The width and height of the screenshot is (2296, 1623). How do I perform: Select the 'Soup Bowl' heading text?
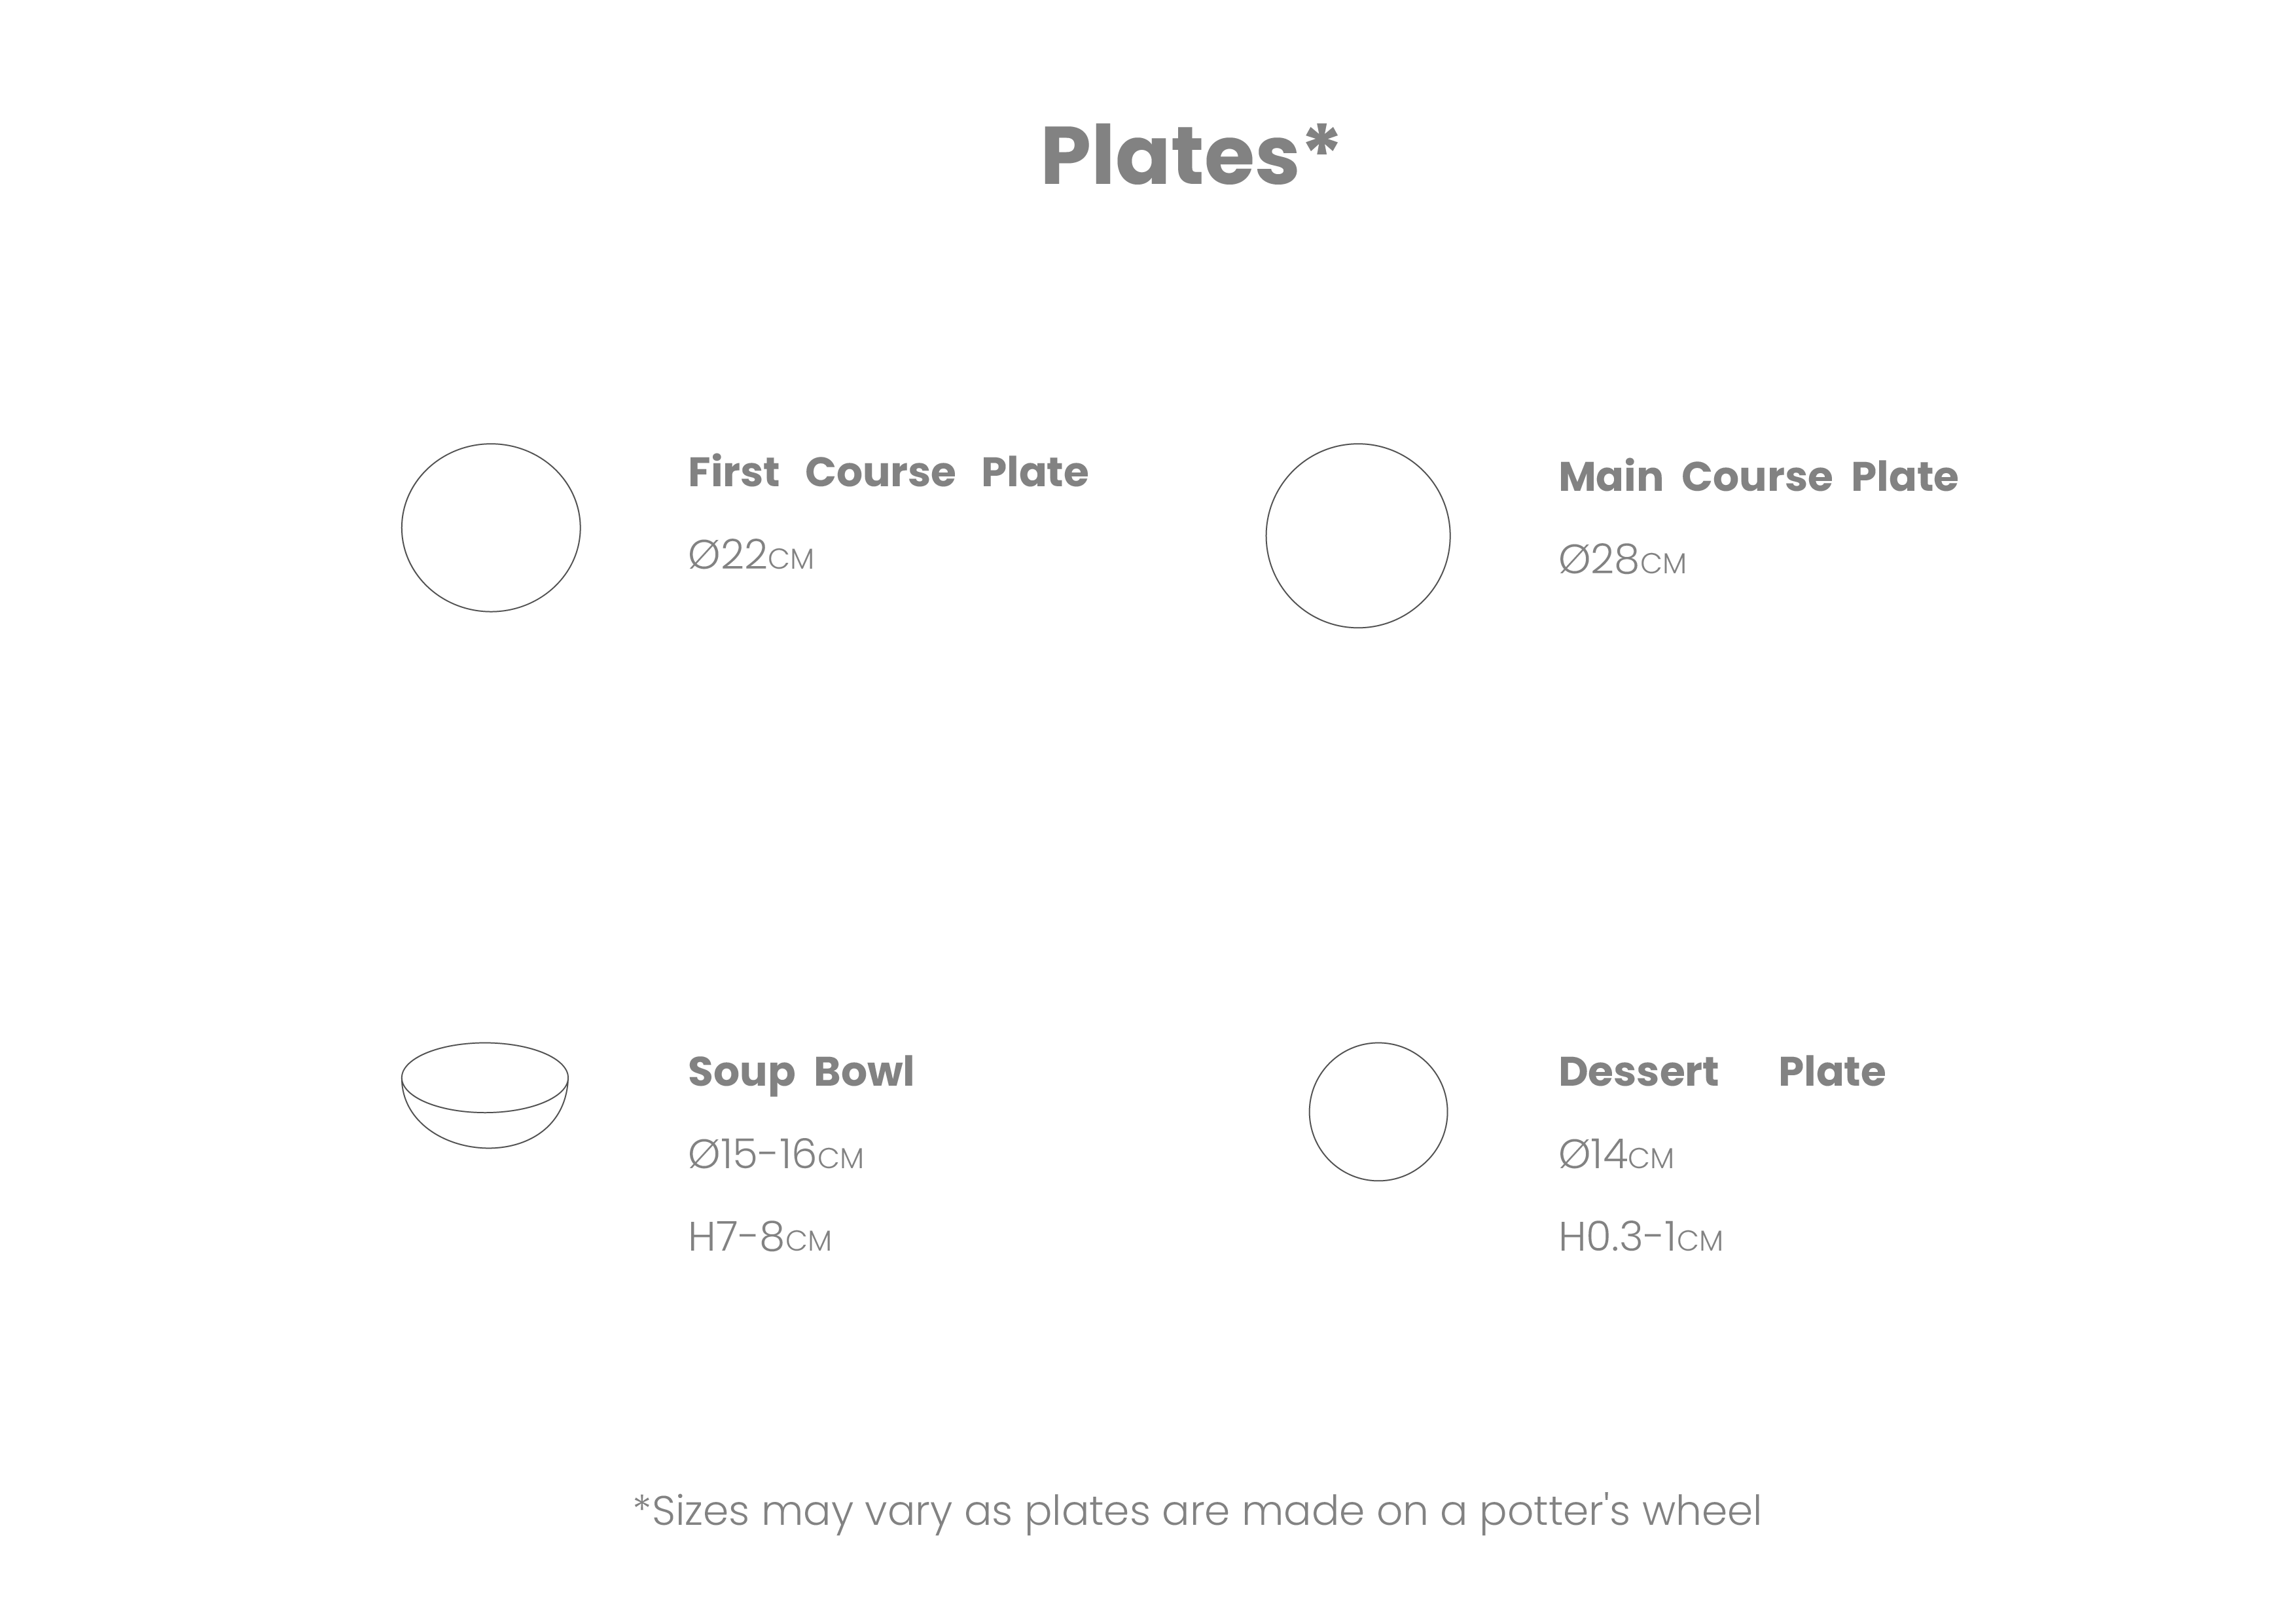(x=800, y=1072)
